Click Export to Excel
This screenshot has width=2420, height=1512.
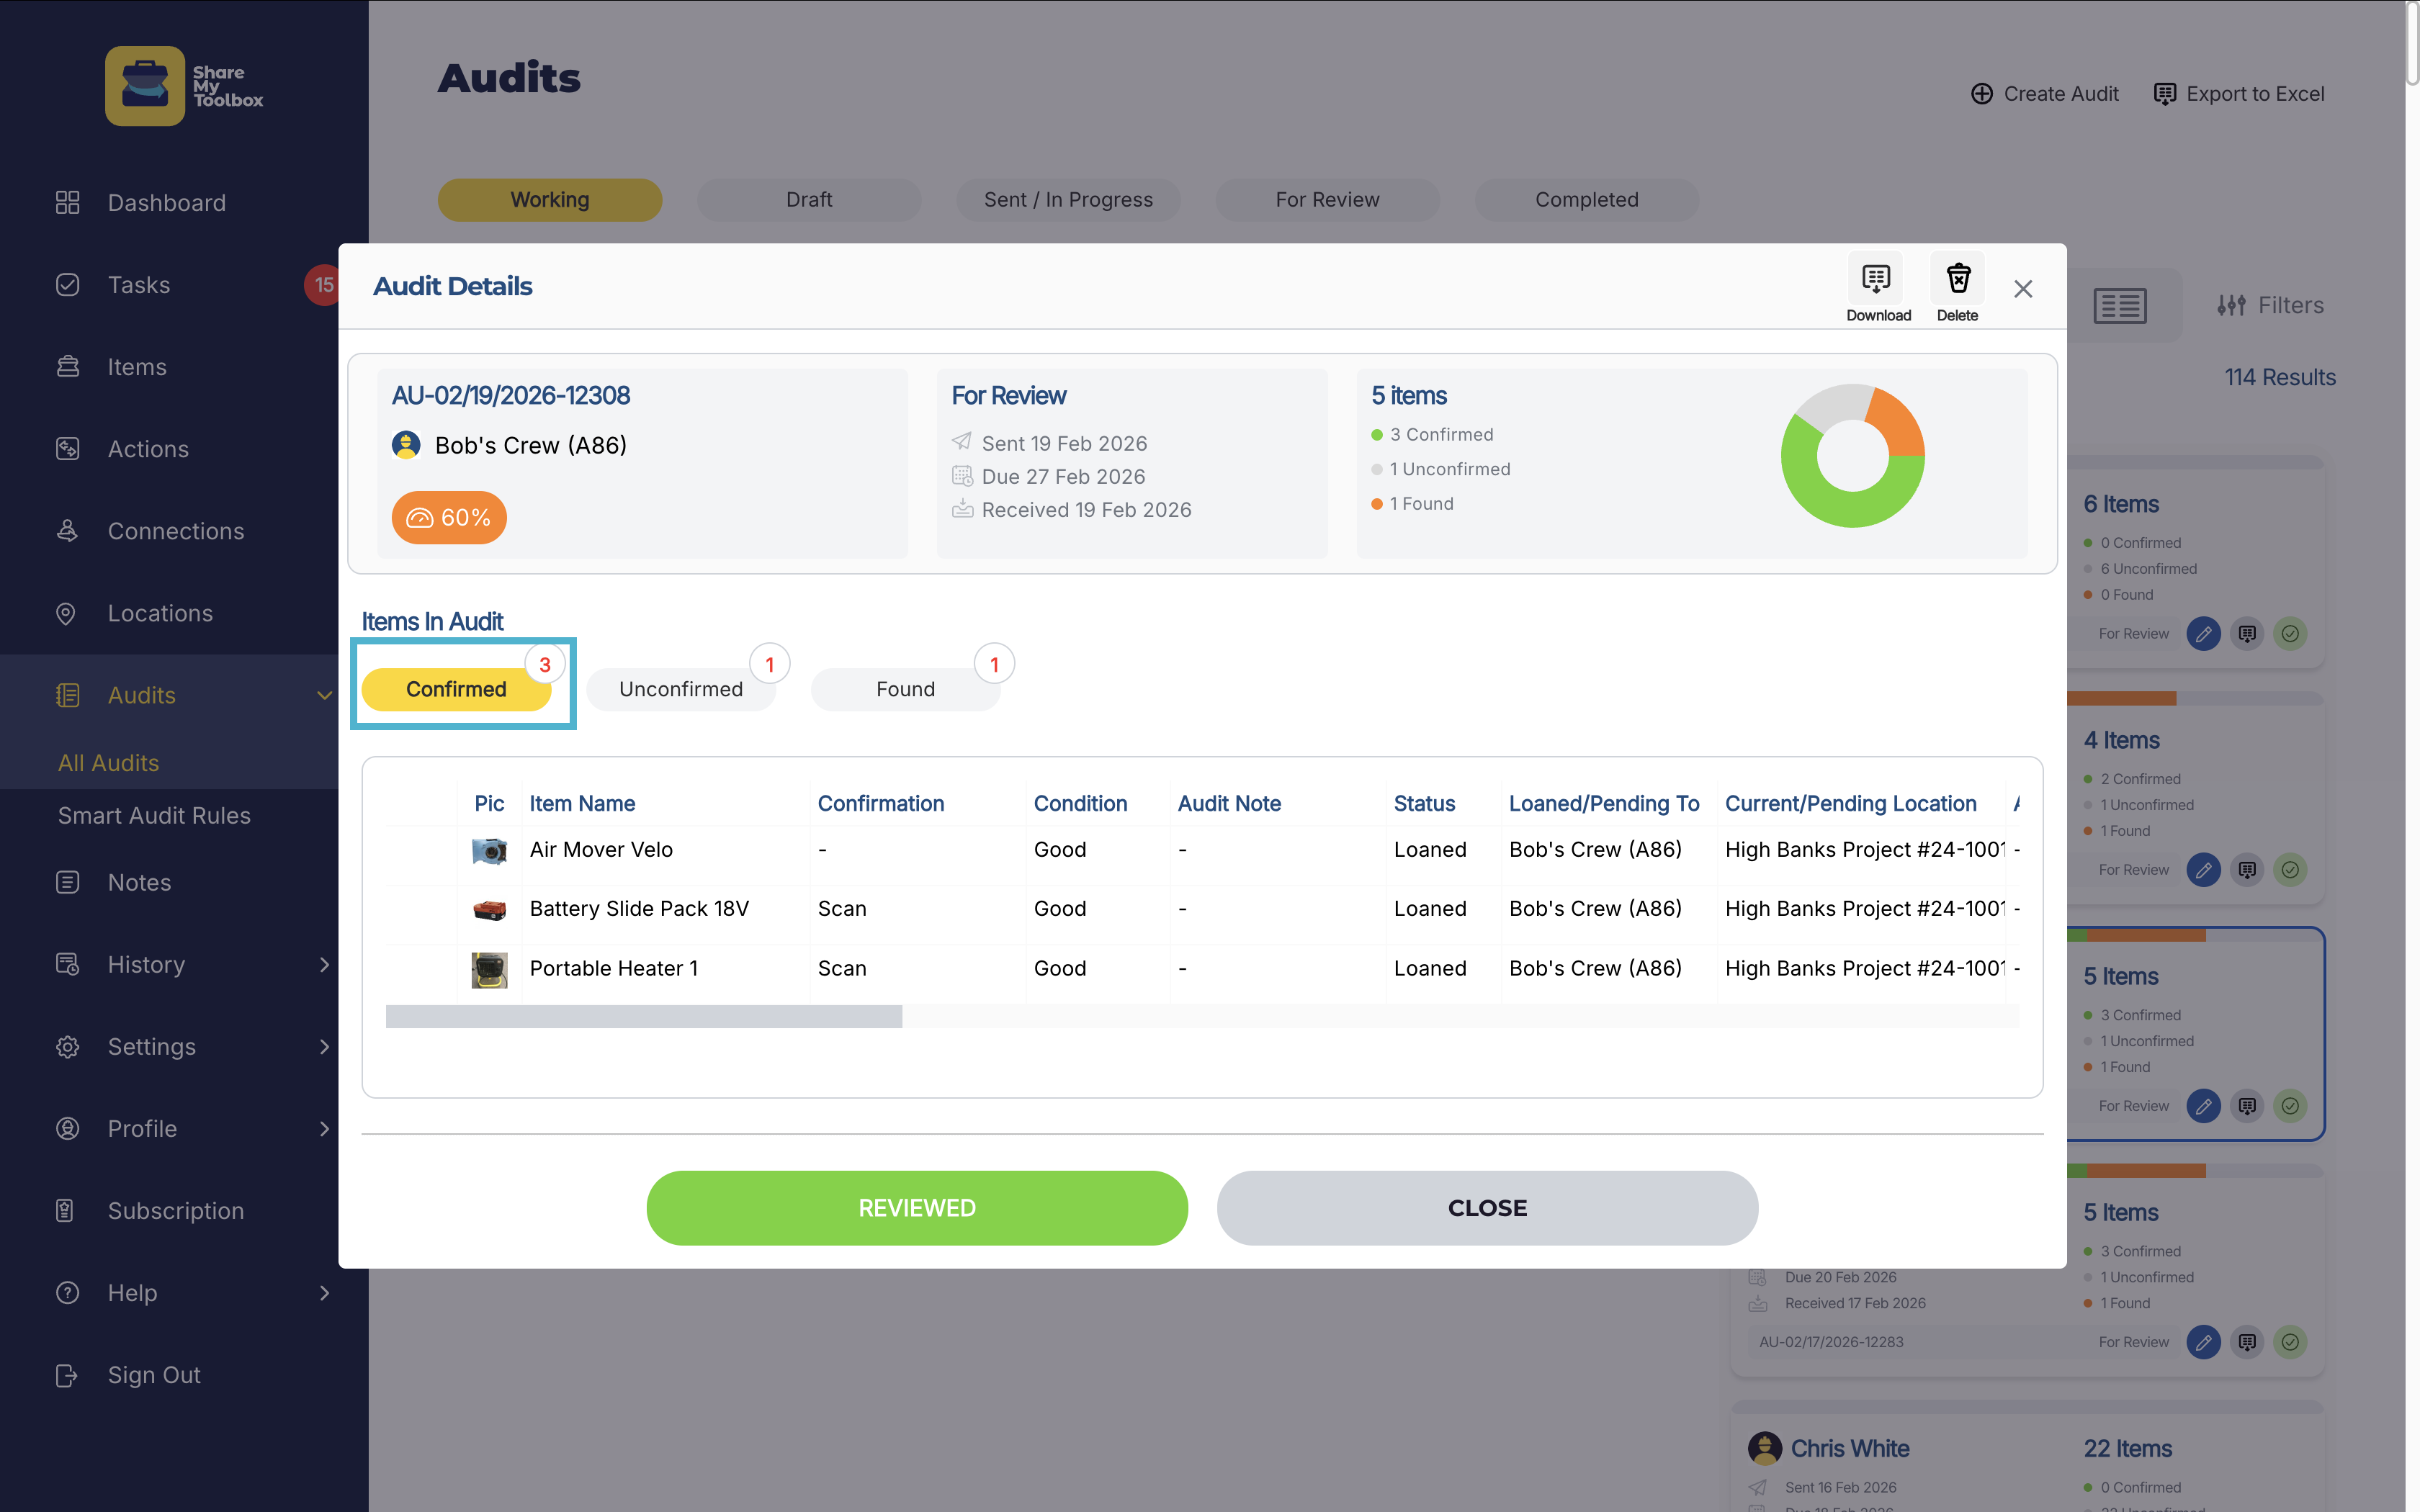point(2239,93)
